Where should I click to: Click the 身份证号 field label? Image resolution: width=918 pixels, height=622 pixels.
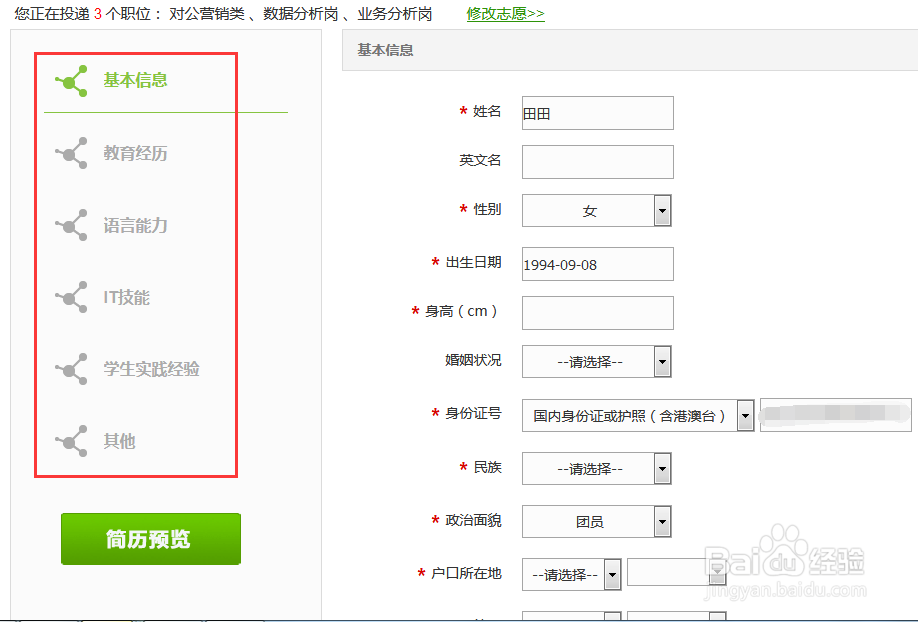tap(473, 413)
